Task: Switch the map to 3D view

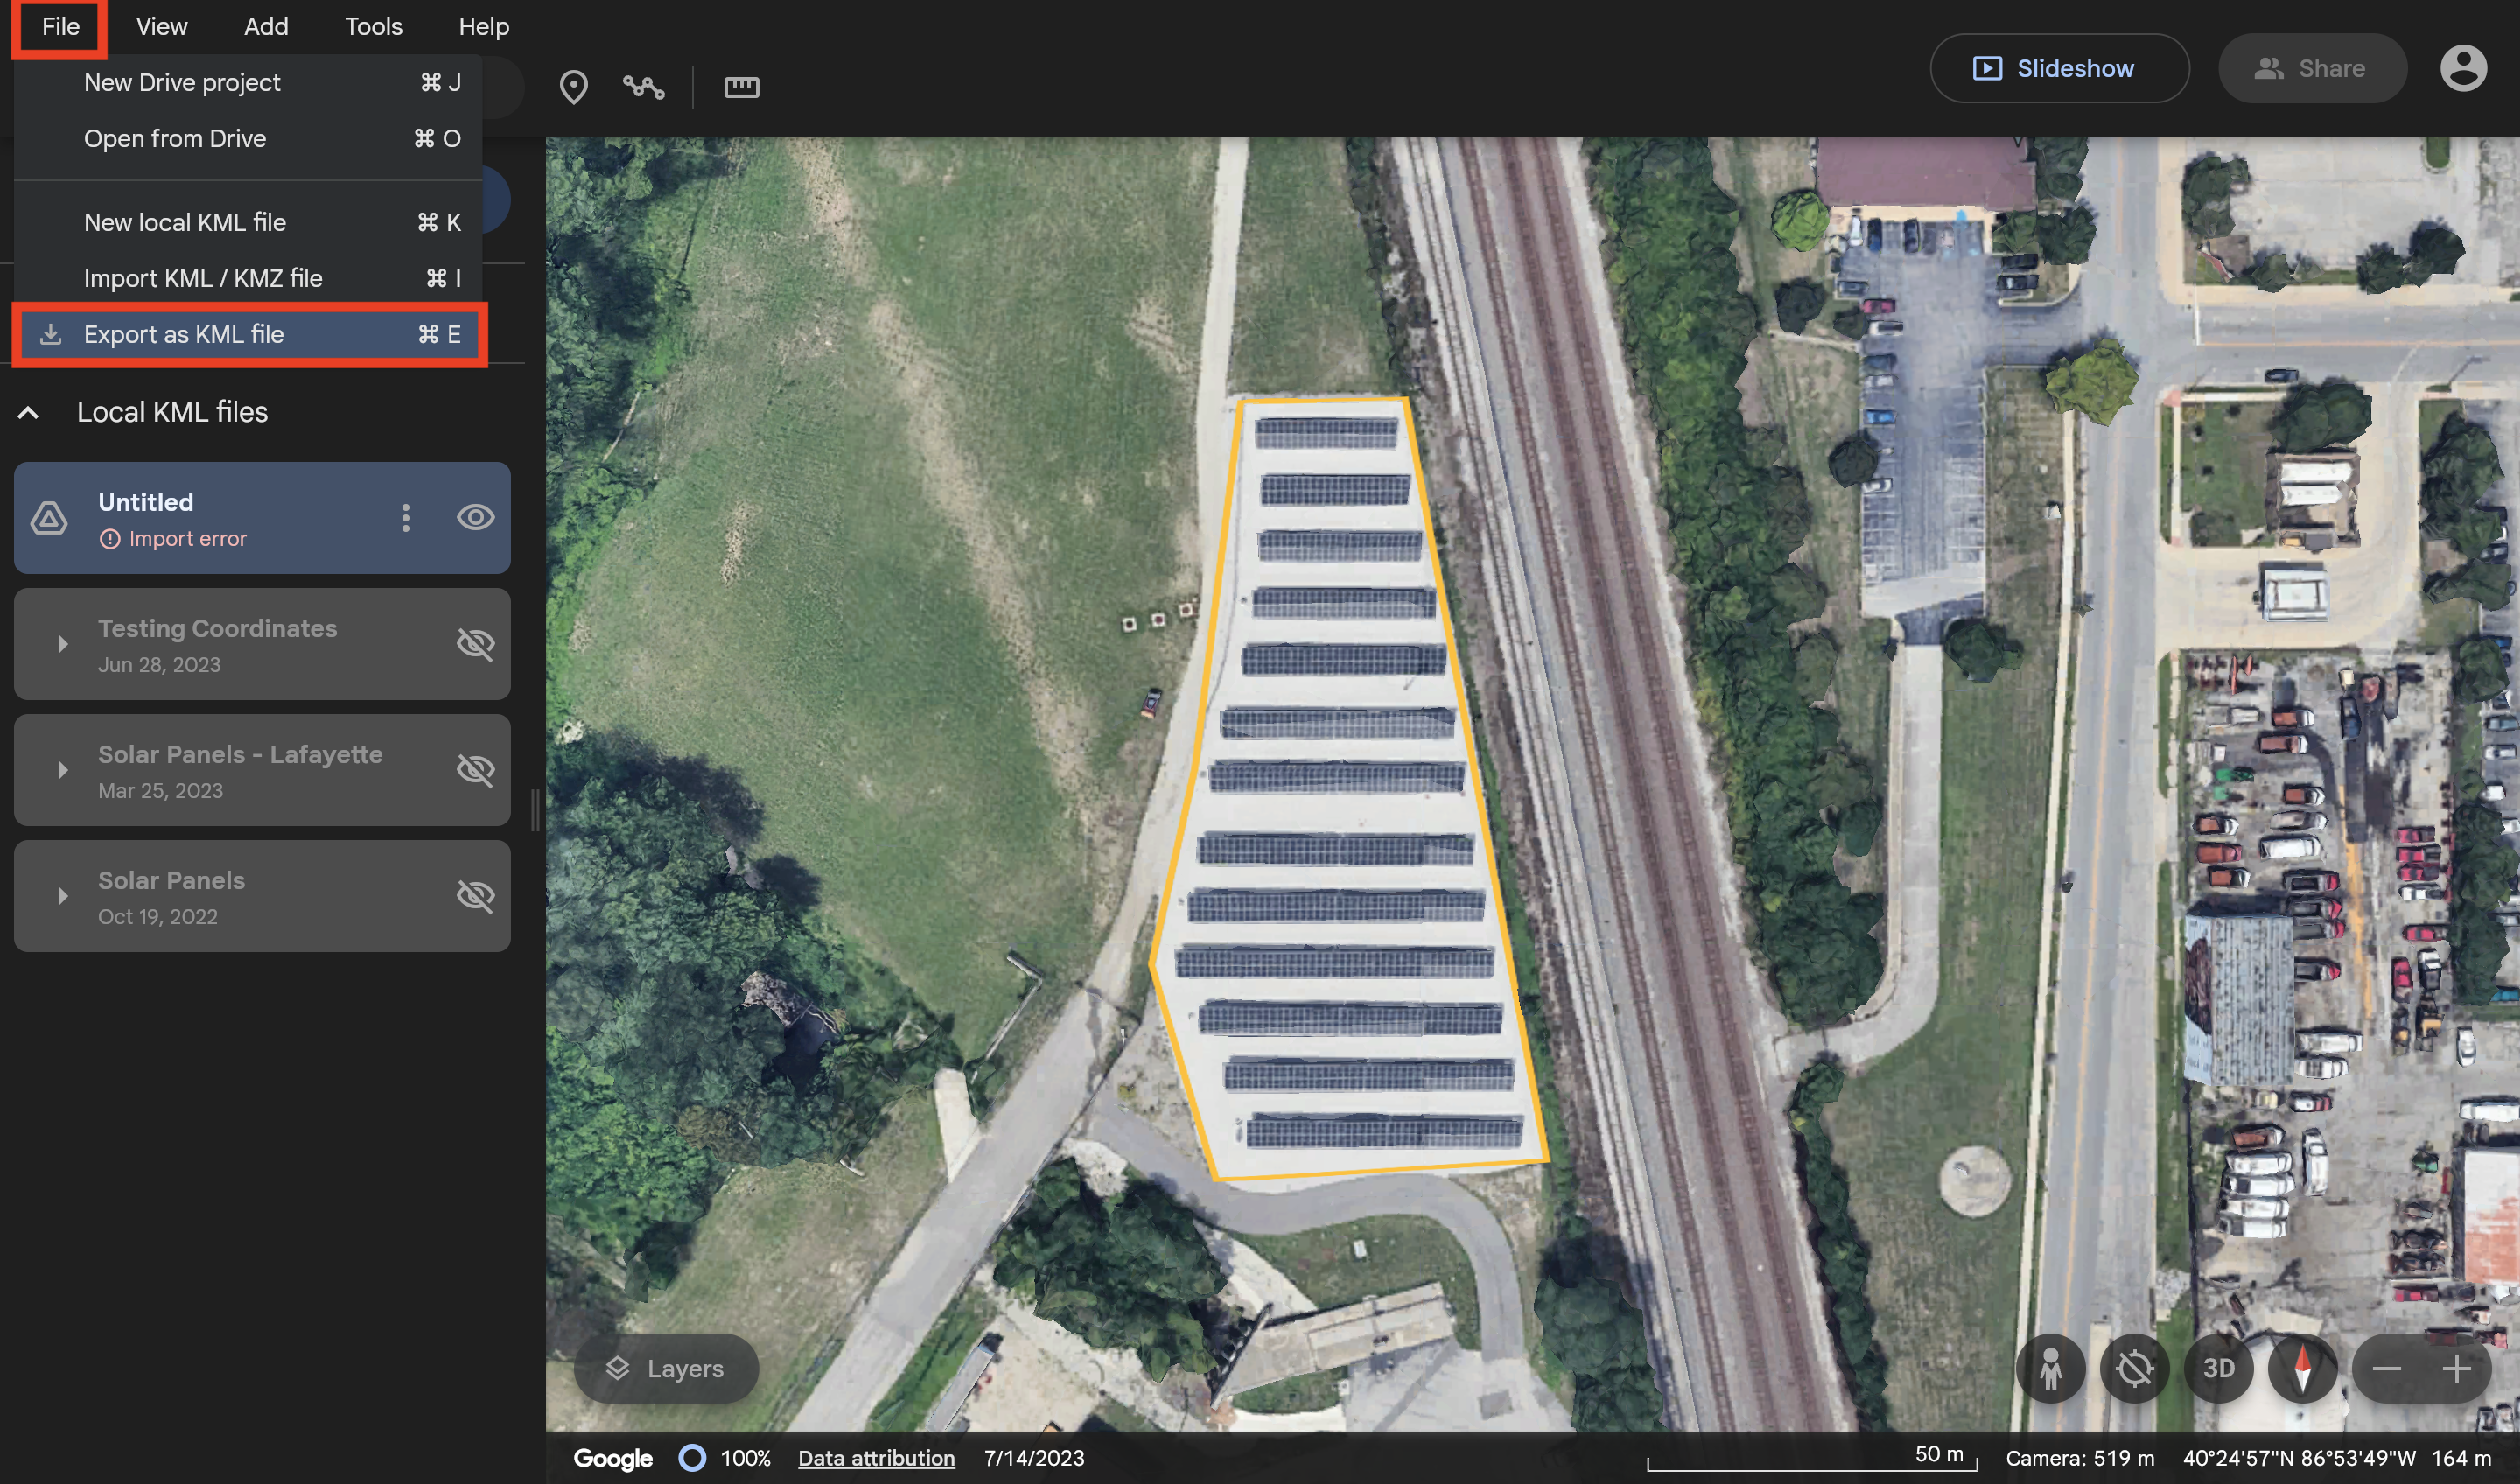Action: (x=2218, y=1368)
